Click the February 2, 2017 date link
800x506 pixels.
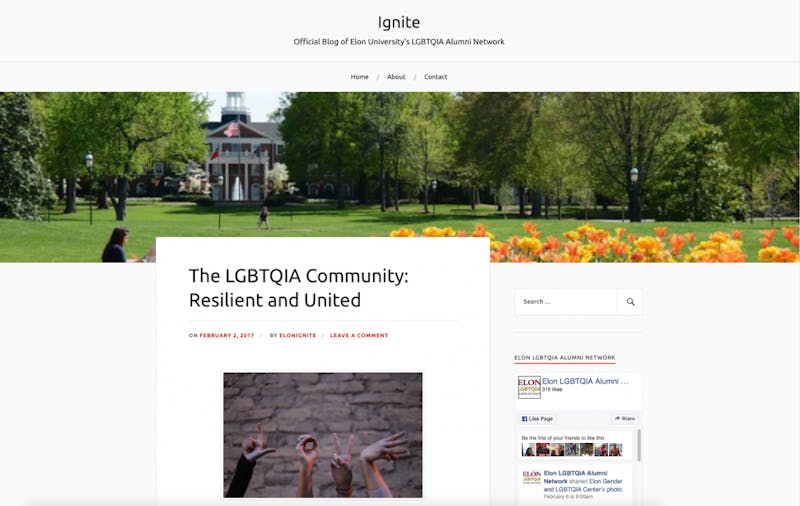click(x=227, y=335)
